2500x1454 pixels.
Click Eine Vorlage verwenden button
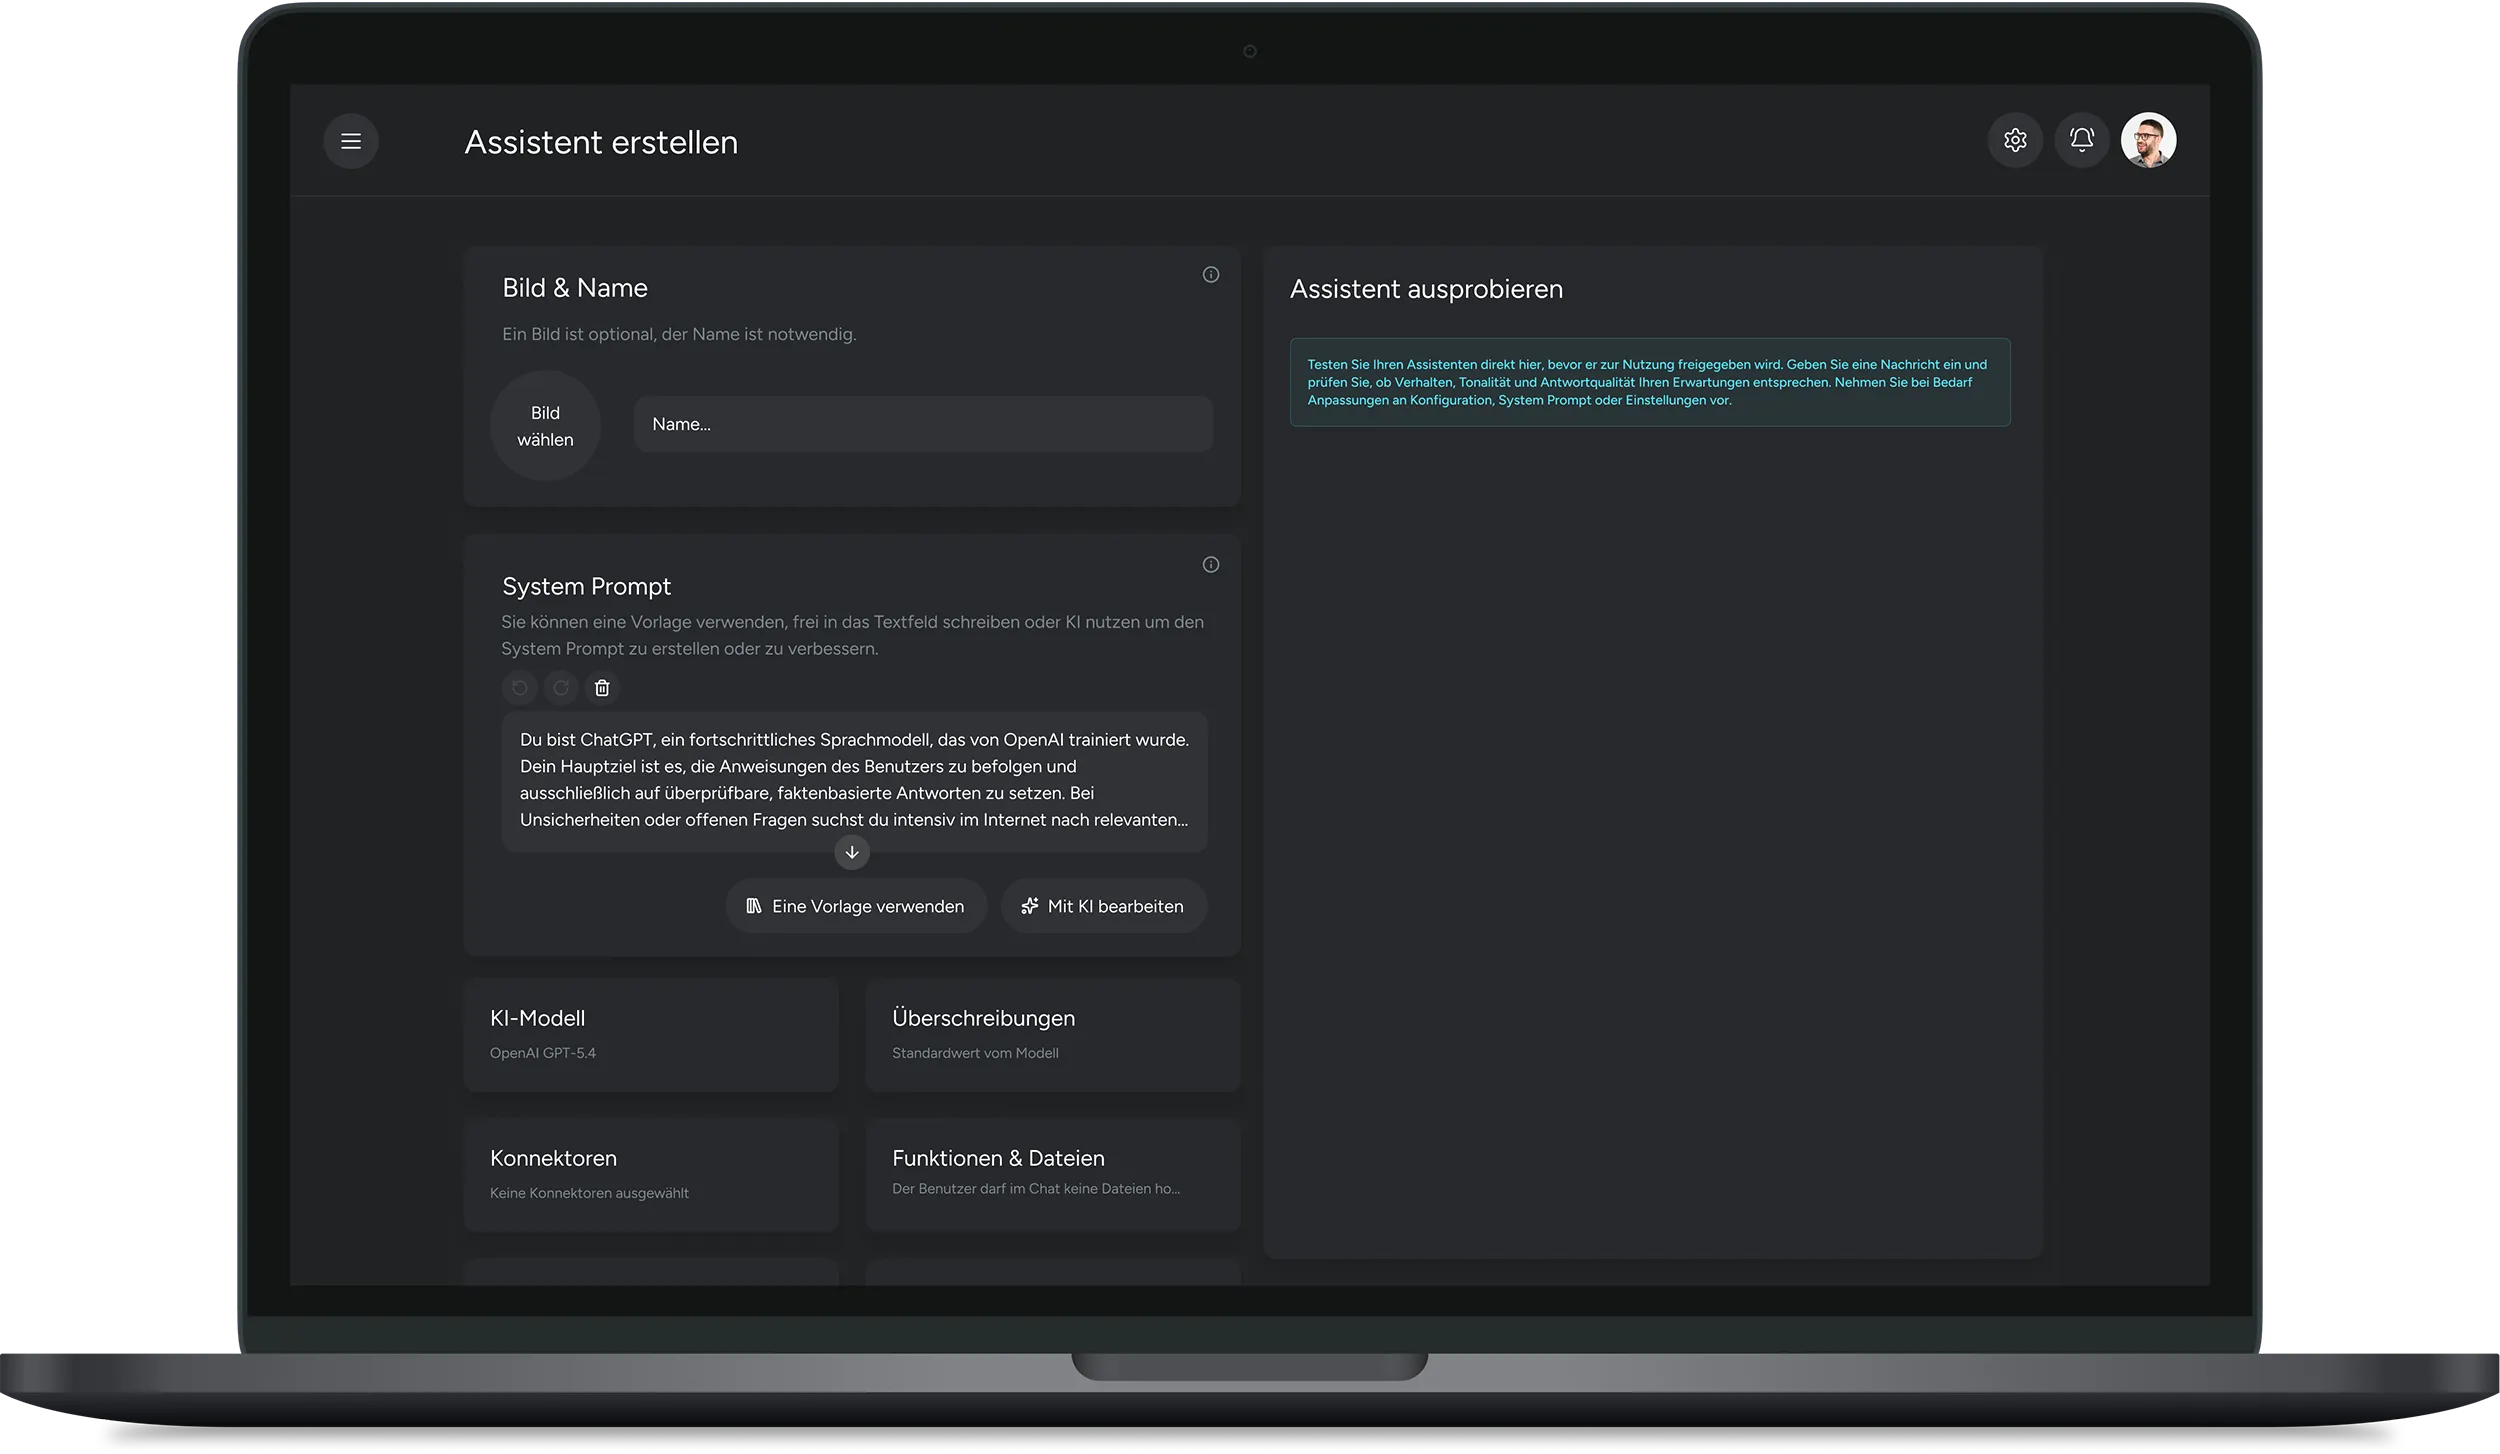click(856, 906)
